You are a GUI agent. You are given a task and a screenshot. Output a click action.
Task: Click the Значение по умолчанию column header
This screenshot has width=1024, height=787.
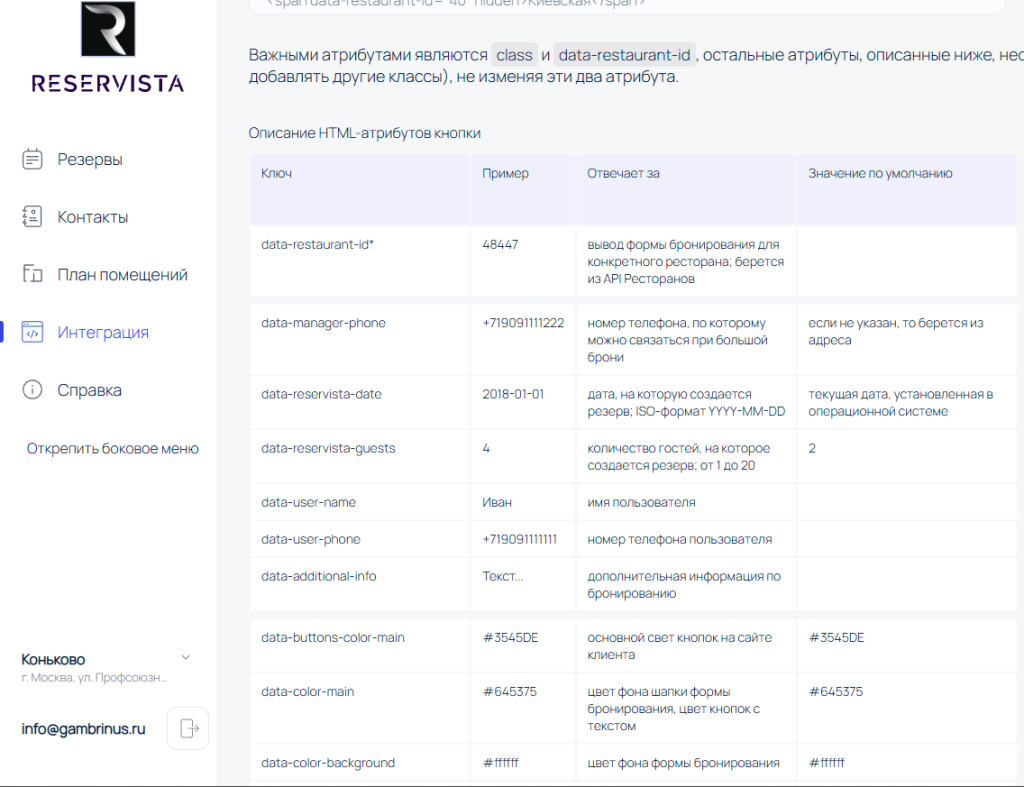(x=880, y=173)
